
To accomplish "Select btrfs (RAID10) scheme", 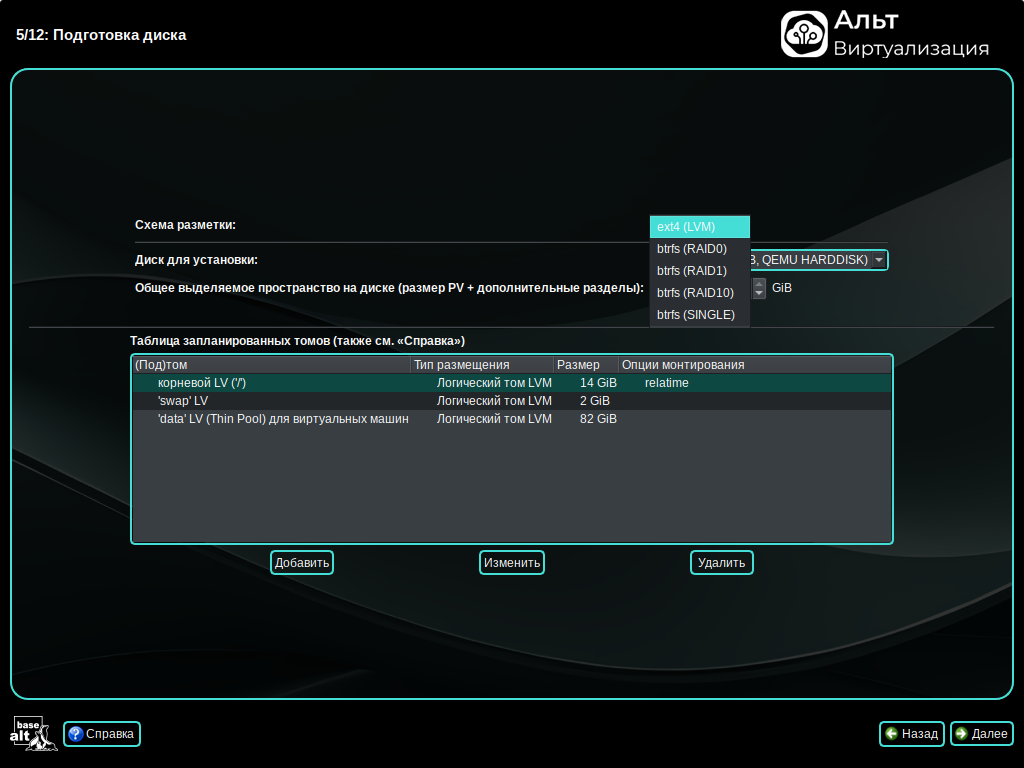I will pos(699,293).
